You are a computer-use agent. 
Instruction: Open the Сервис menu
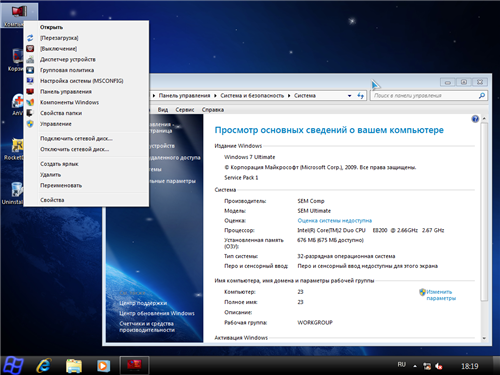tap(185, 110)
